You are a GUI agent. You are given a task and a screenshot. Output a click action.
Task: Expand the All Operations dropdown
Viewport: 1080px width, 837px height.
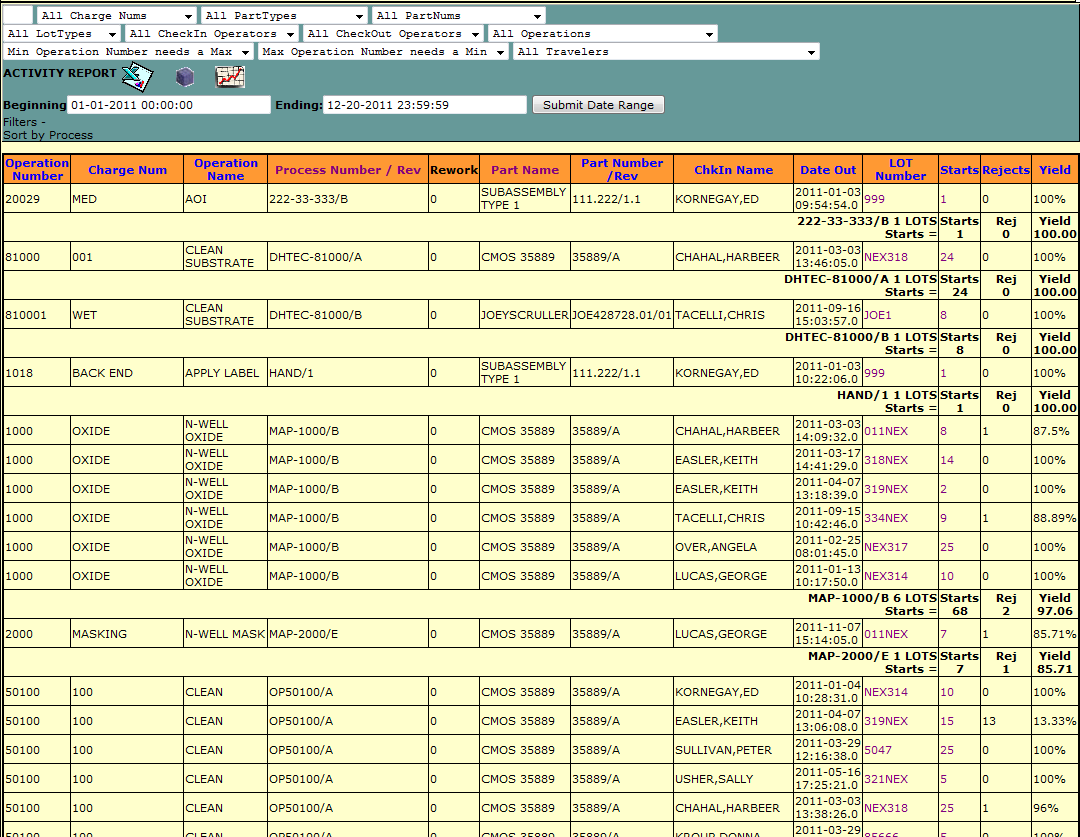[x=603, y=33]
